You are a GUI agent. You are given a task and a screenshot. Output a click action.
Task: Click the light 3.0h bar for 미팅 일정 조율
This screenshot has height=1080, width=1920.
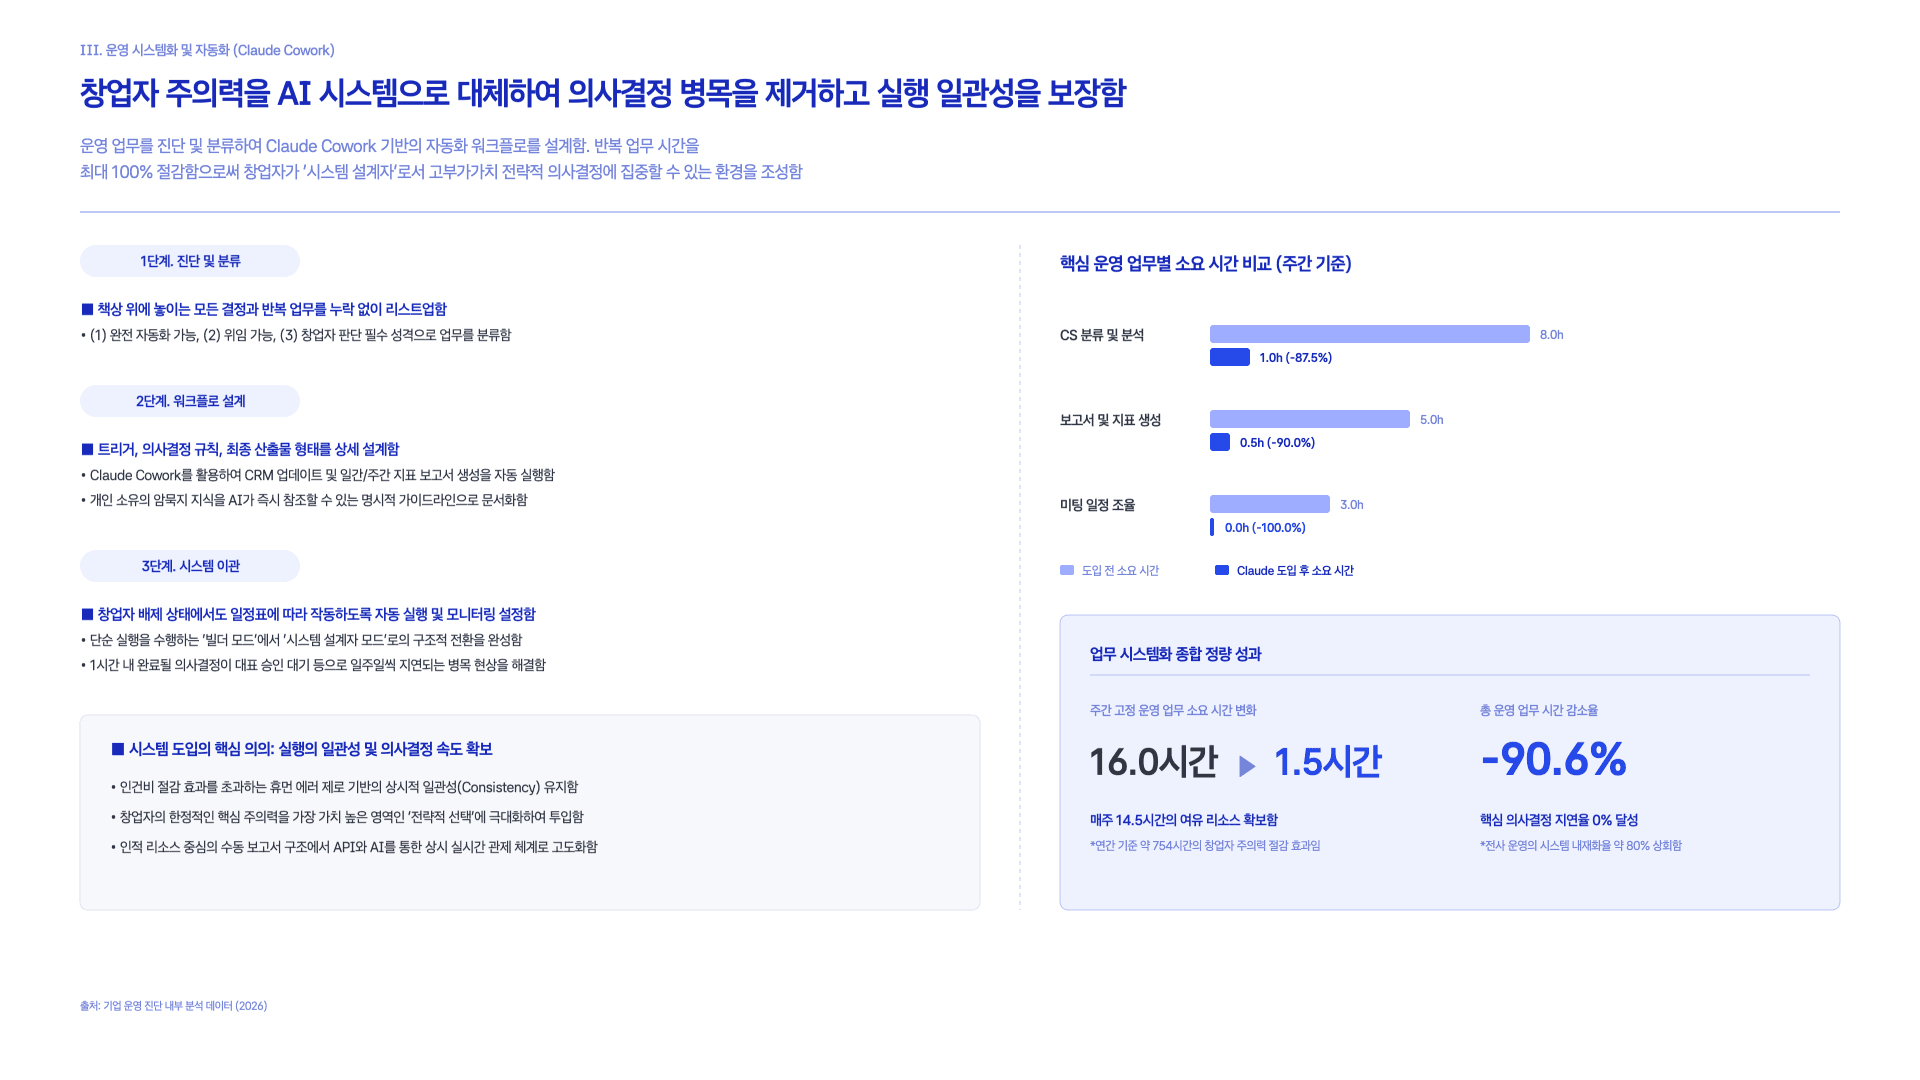pos(1270,504)
